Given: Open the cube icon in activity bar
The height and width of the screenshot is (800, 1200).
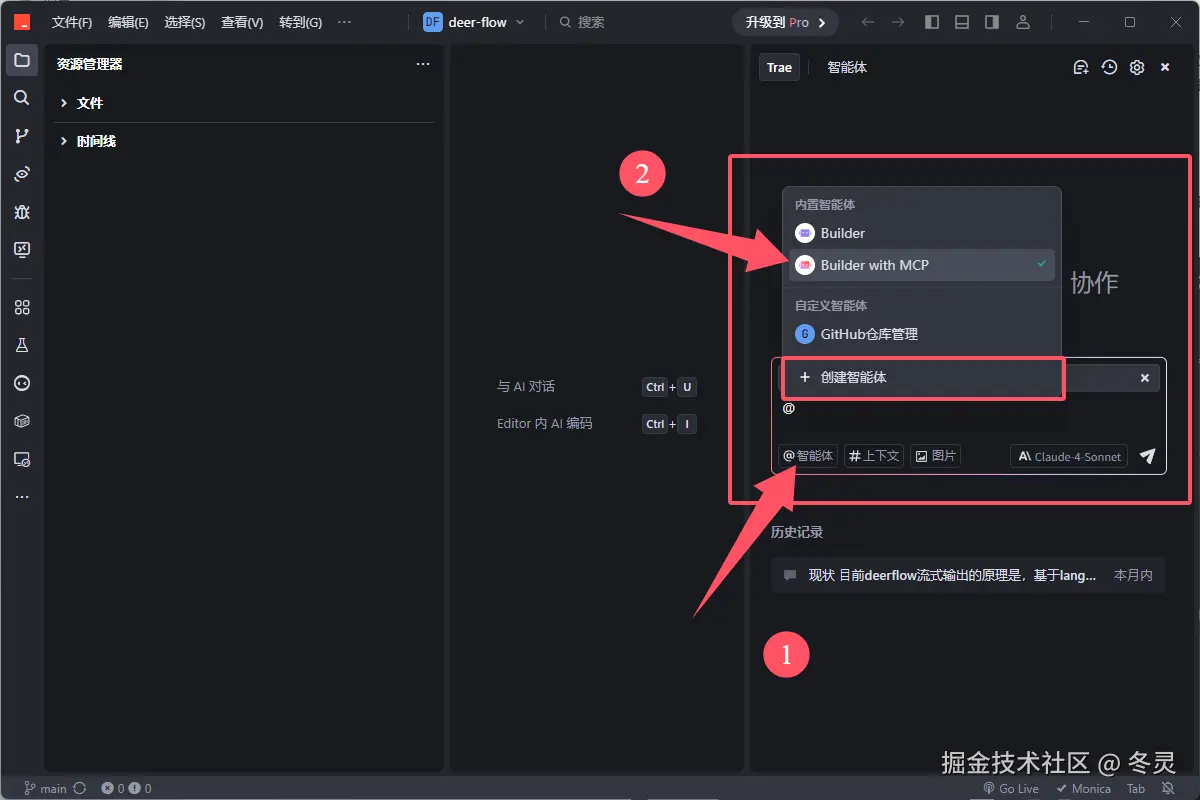Looking at the screenshot, I should 22,422.
